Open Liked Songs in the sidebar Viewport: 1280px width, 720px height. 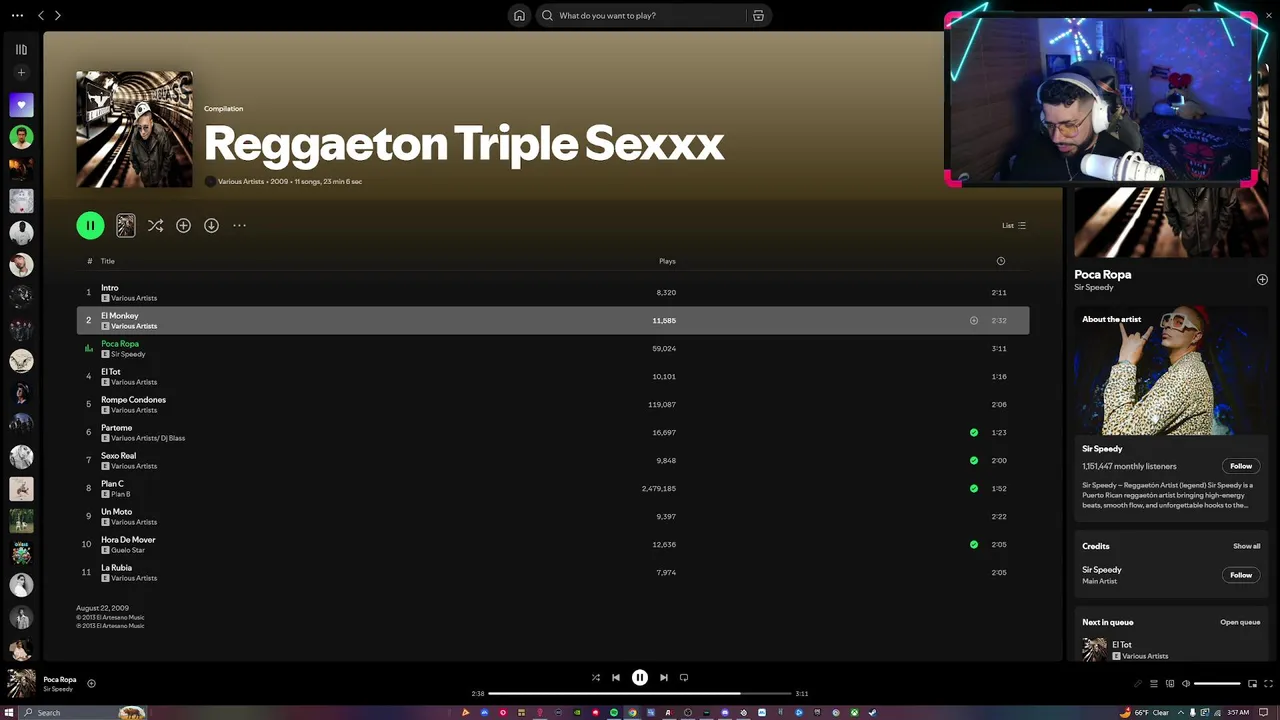[x=21, y=105]
